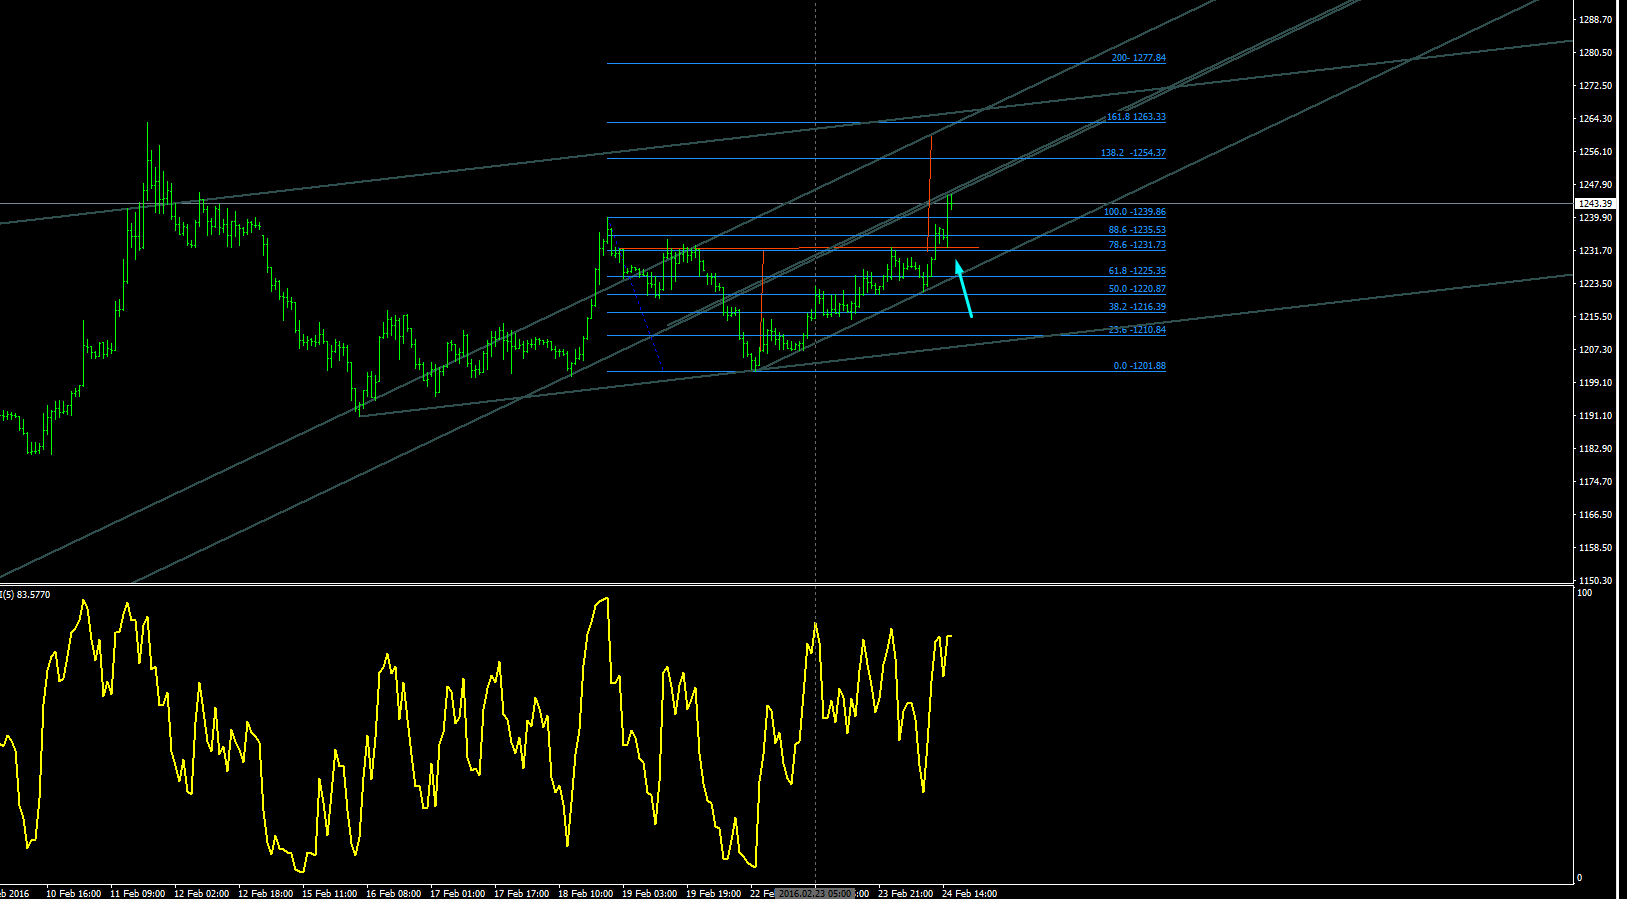This screenshot has height=899, width=1627.
Task: Click the "16 Feb 08:00" time label
Action: 393,894
